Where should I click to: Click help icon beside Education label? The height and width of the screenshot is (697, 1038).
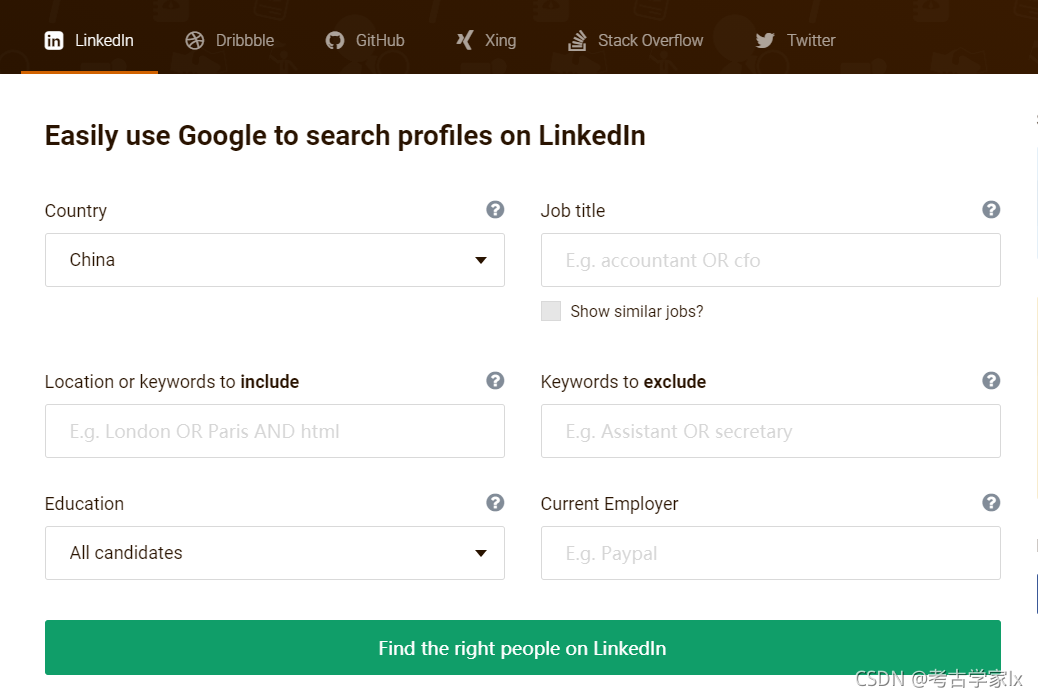pos(495,502)
